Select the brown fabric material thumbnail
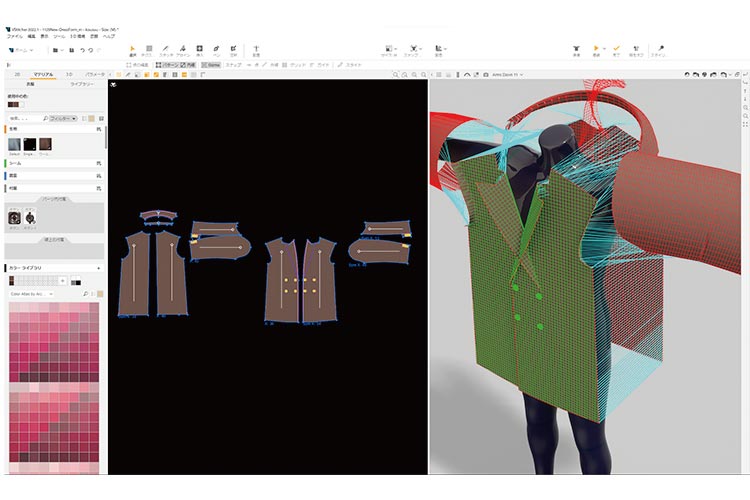 (45, 145)
